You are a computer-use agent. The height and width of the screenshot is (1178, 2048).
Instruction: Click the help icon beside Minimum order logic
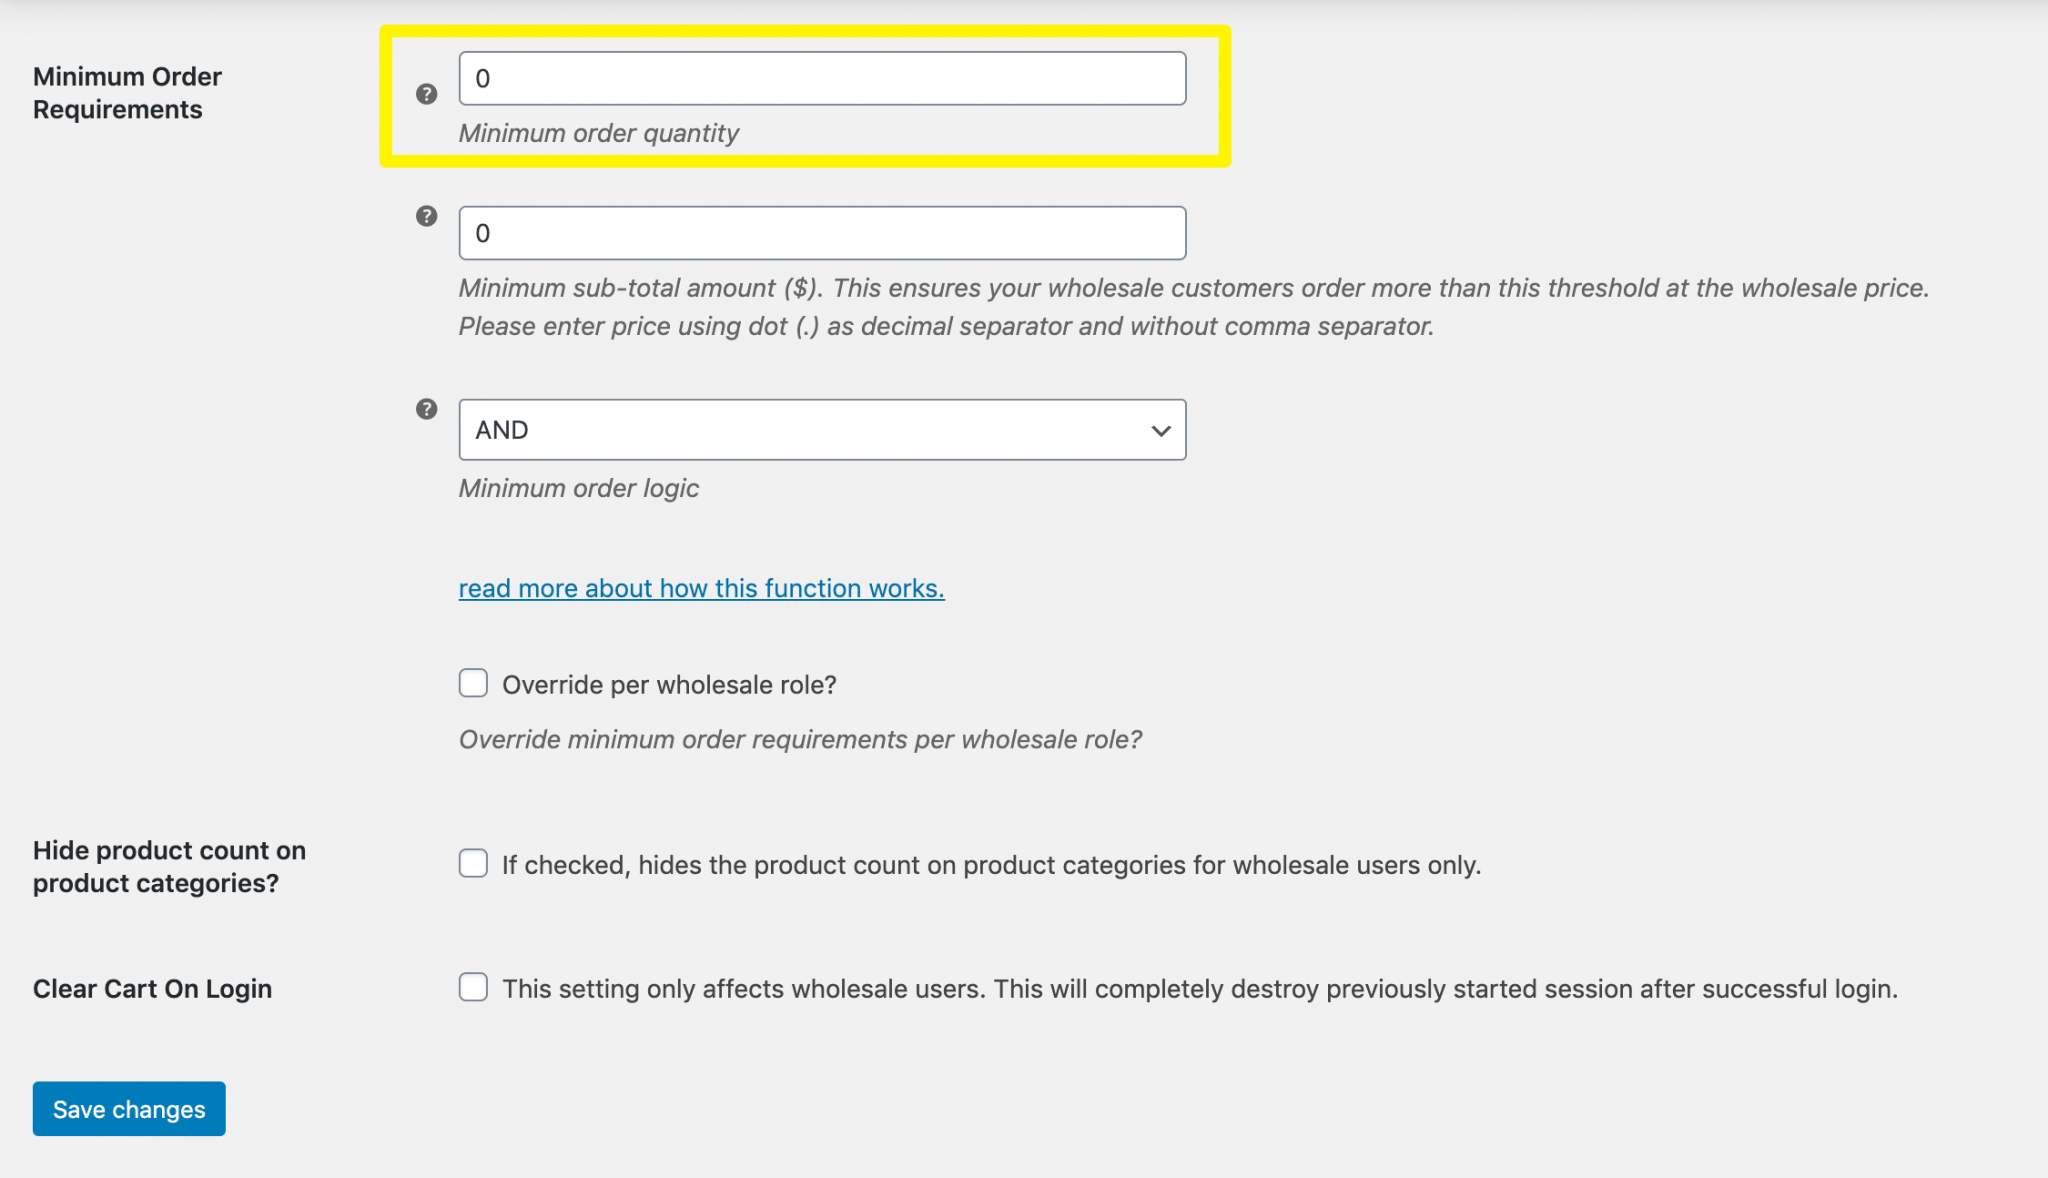[x=426, y=409]
